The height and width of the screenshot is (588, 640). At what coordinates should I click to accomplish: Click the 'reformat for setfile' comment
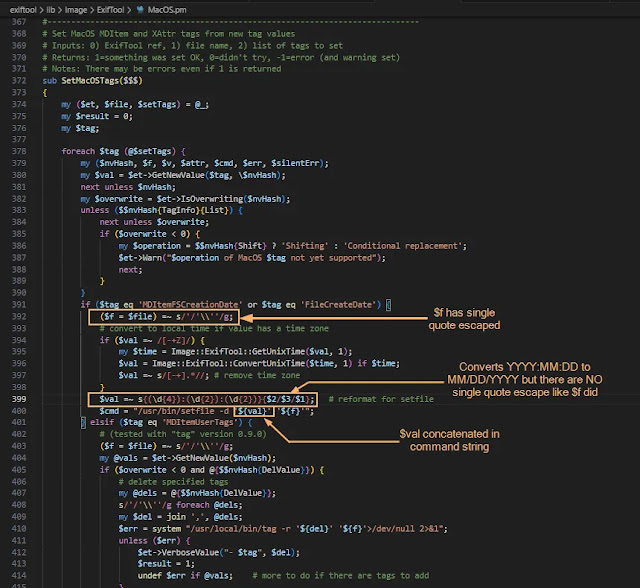[381, 399]
